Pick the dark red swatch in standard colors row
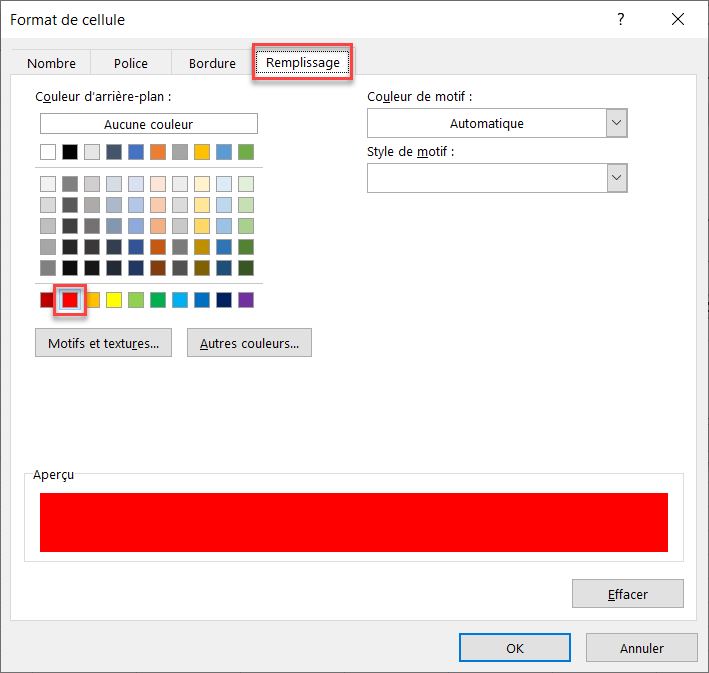Viewport: 709px width, 673px height. pos(47,300)
